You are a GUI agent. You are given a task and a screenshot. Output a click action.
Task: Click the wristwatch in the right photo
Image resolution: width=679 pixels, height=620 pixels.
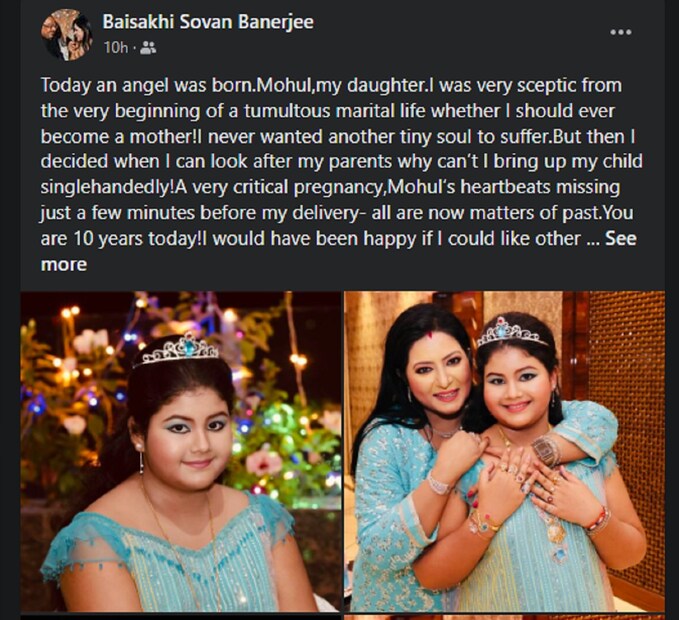546,451
